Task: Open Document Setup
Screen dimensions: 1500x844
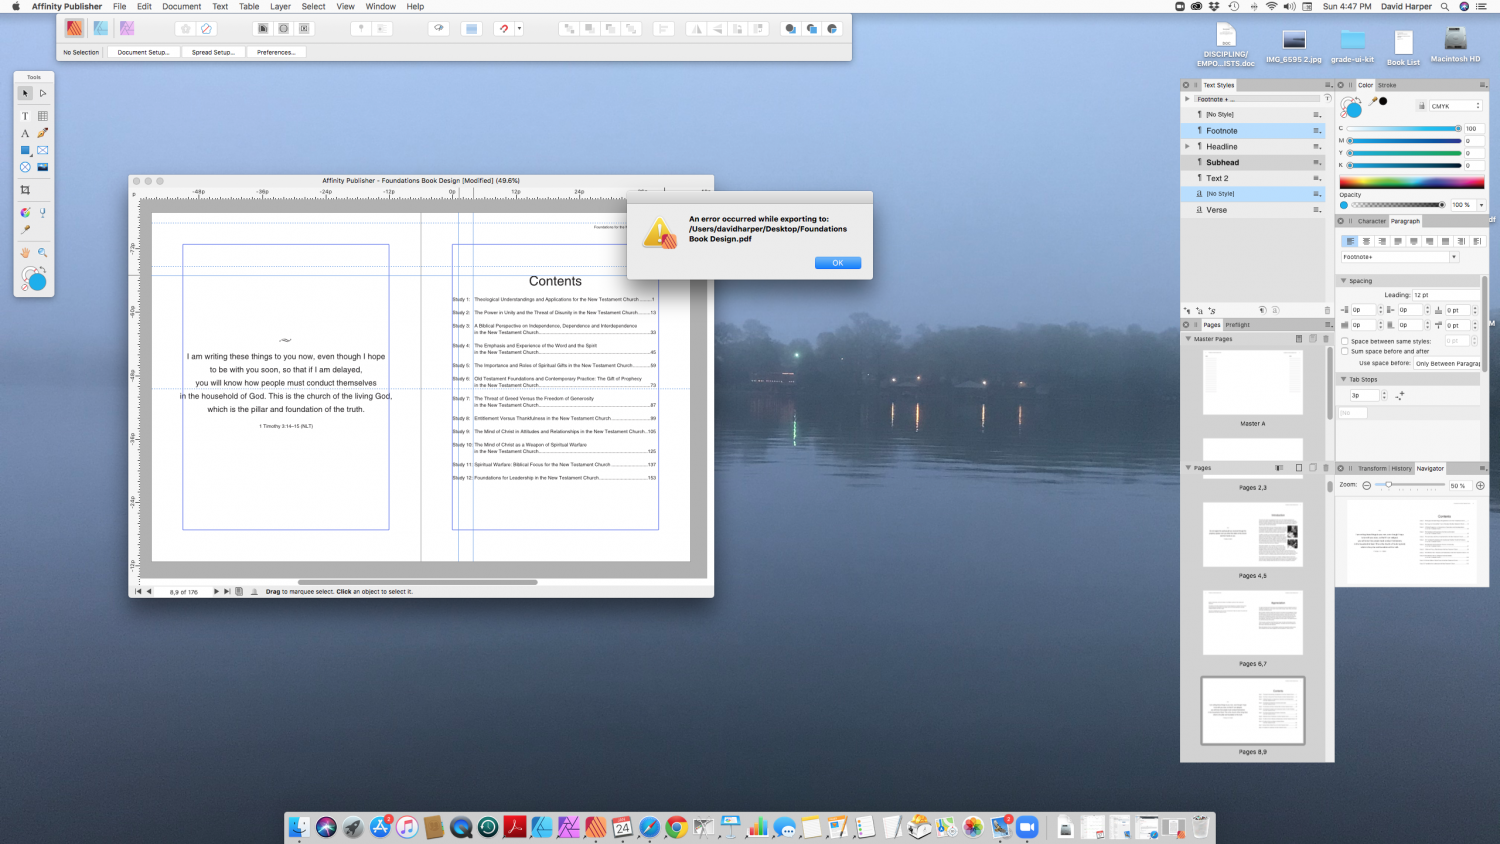Action: pyautogui.click(x=143, y=52)
